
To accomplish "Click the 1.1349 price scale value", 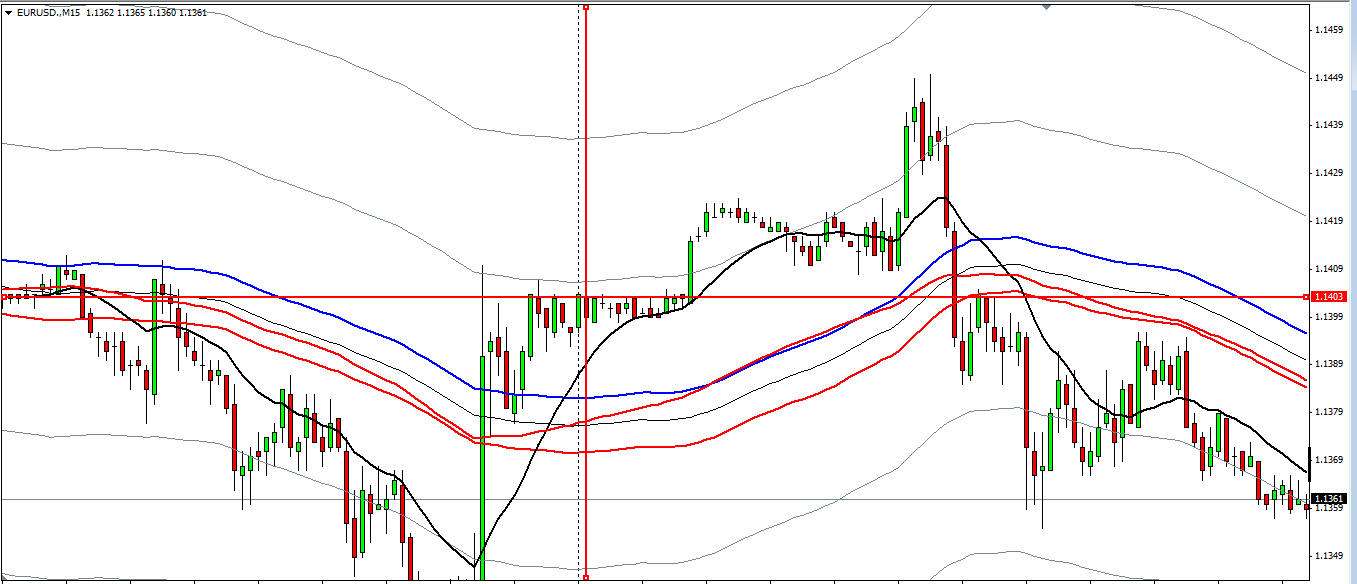I will 1331,555.
